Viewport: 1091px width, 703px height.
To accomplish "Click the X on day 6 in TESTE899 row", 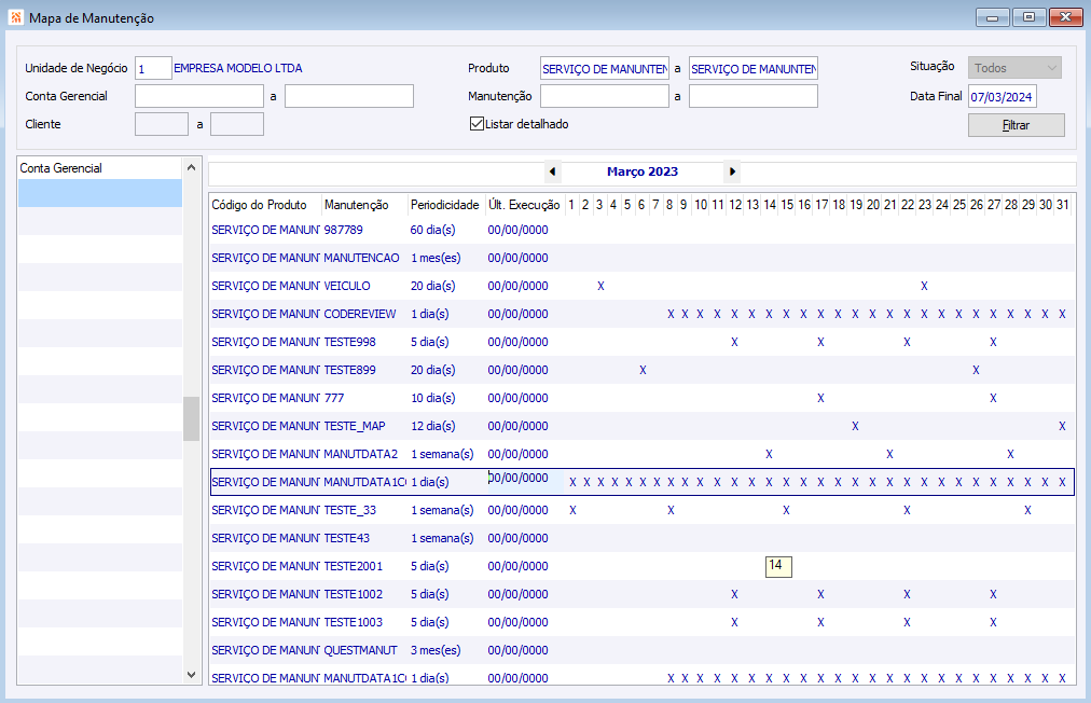I will pyautogui.click(x=642, y=370).
